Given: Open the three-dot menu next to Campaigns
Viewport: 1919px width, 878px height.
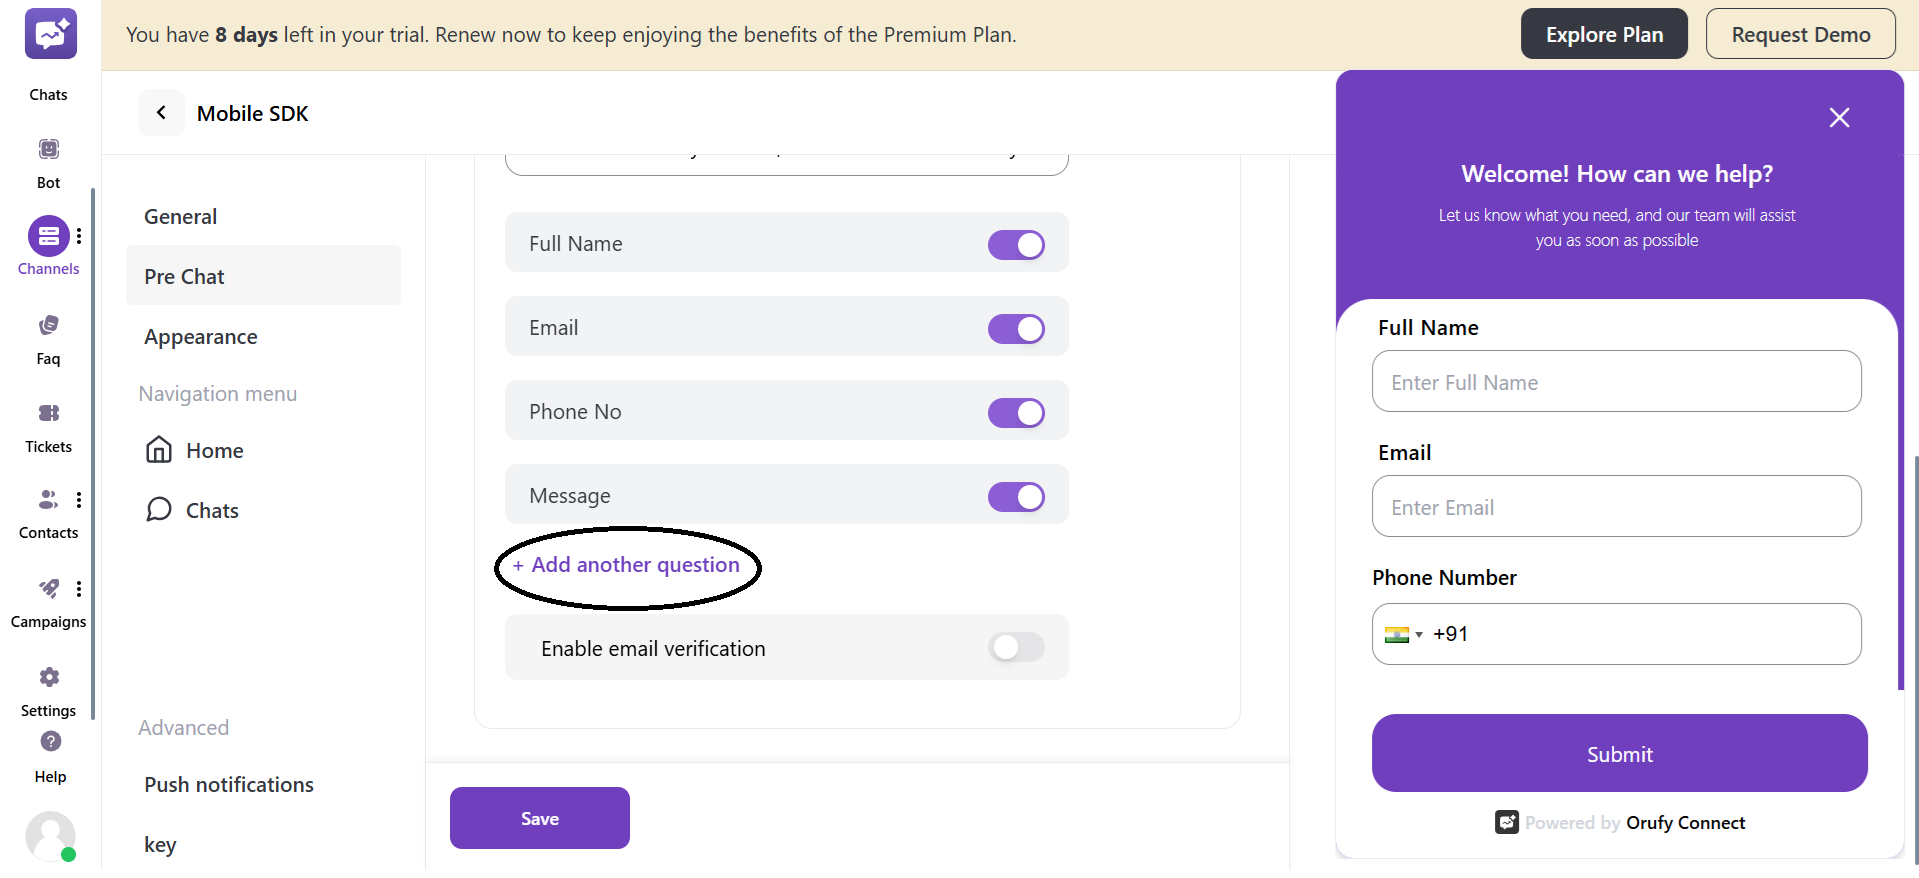Looking at the screenshot, I should pos(79,588).
